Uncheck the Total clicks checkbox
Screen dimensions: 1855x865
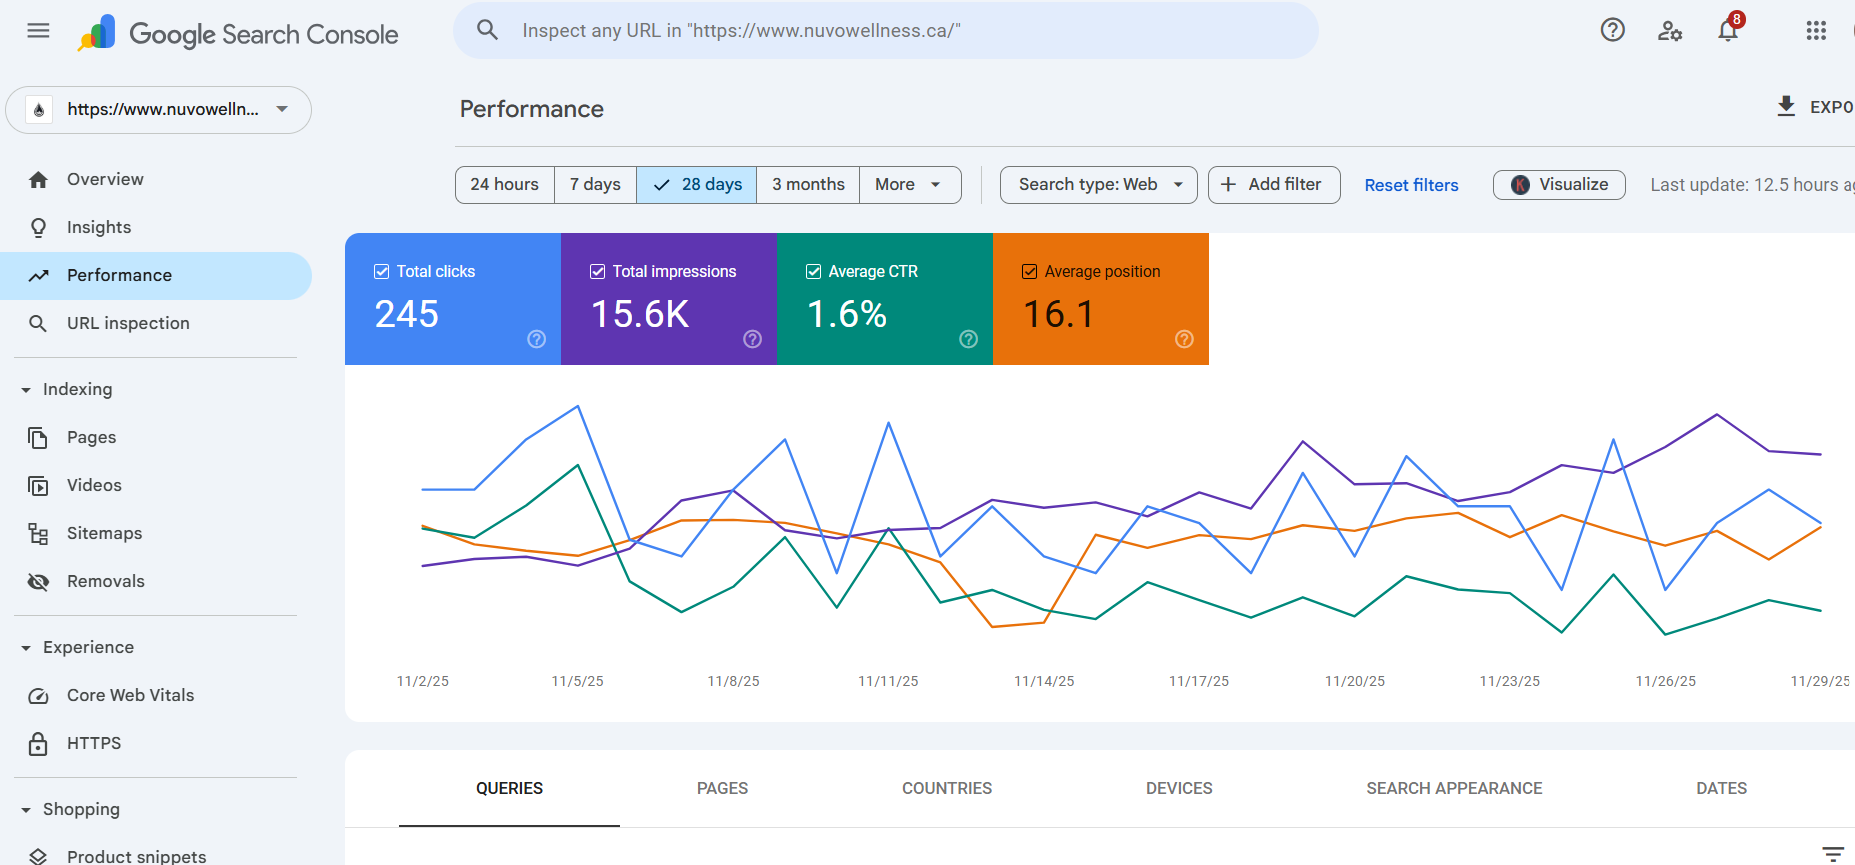pos(381,272)
